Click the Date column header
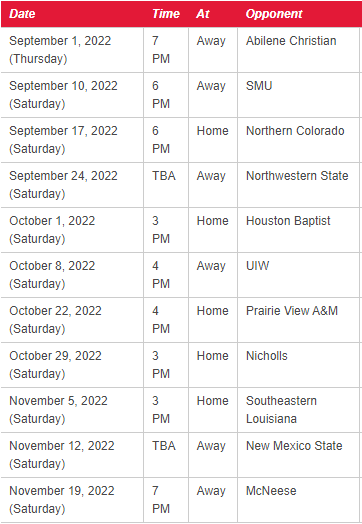Image resolution: width=362 pixels, height=524 pixels. [x=22, y=14]
